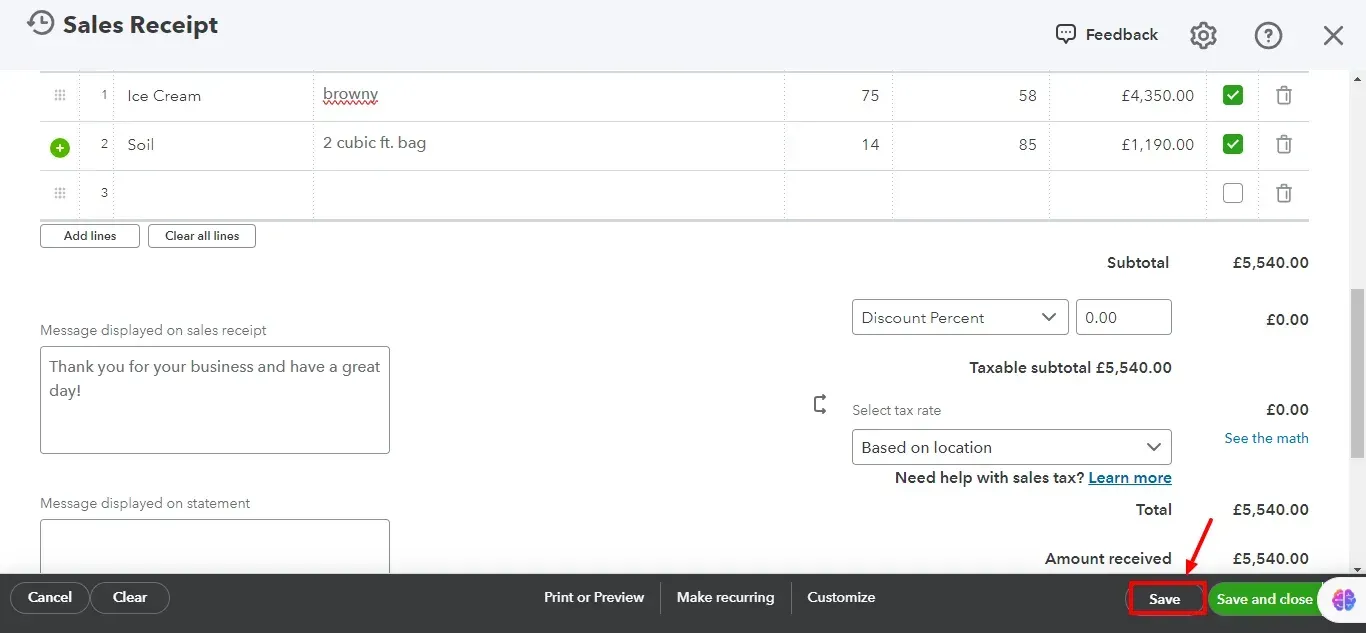Delete the Soil line using its trash icon

pos(1284,144)
